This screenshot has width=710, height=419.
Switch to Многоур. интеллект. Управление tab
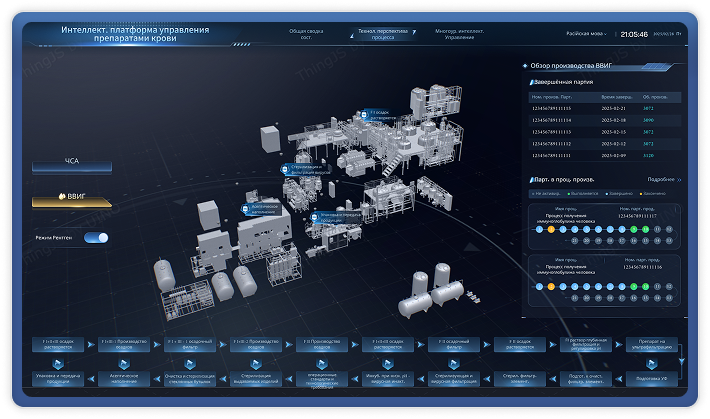coord(459,34)
